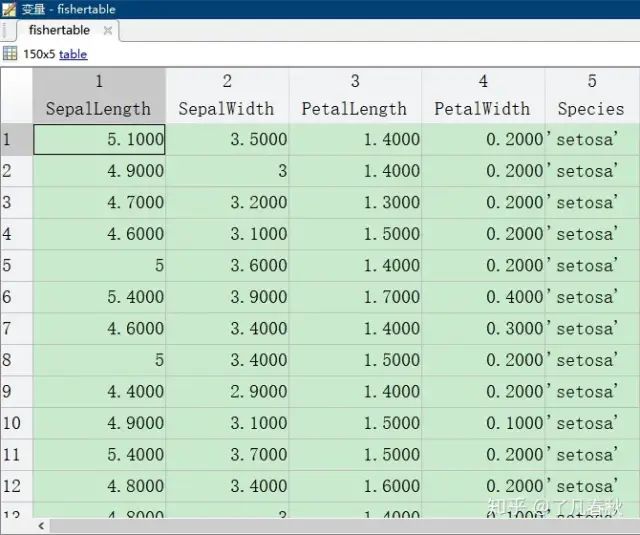Select row header 7
Viewport: 640px width, 535px height.
point(16,329)
